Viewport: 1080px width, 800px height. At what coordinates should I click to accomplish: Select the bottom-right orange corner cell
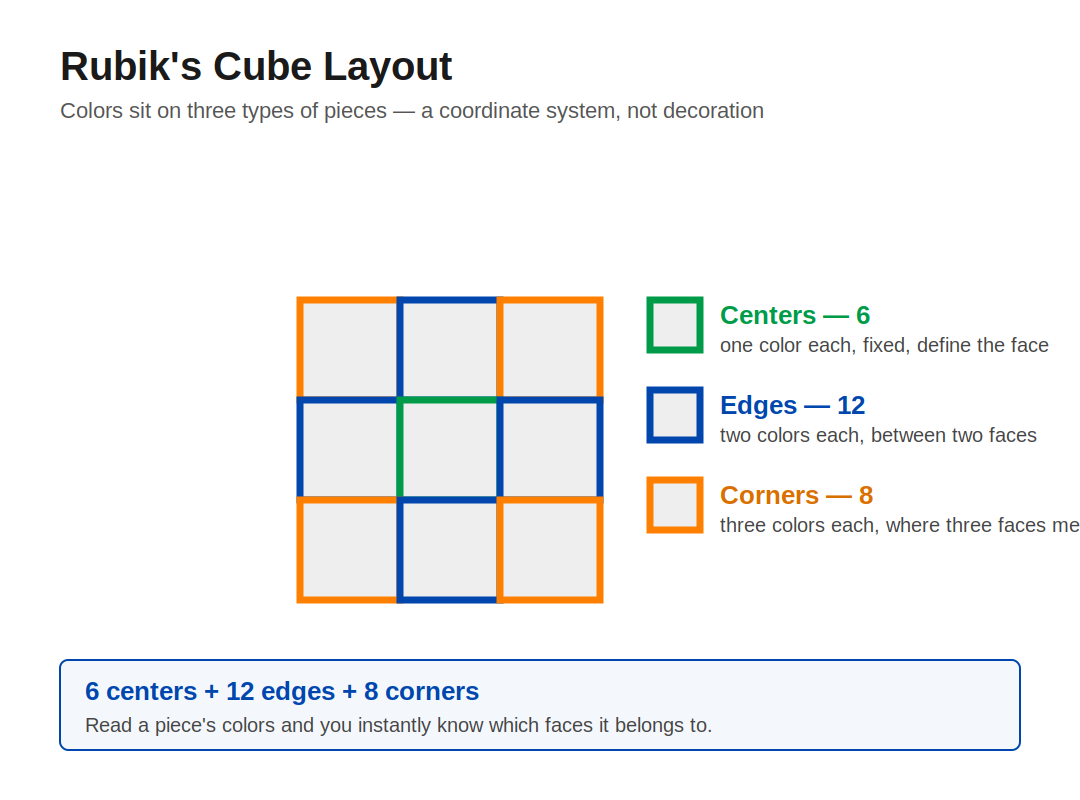tap(550, 550)
